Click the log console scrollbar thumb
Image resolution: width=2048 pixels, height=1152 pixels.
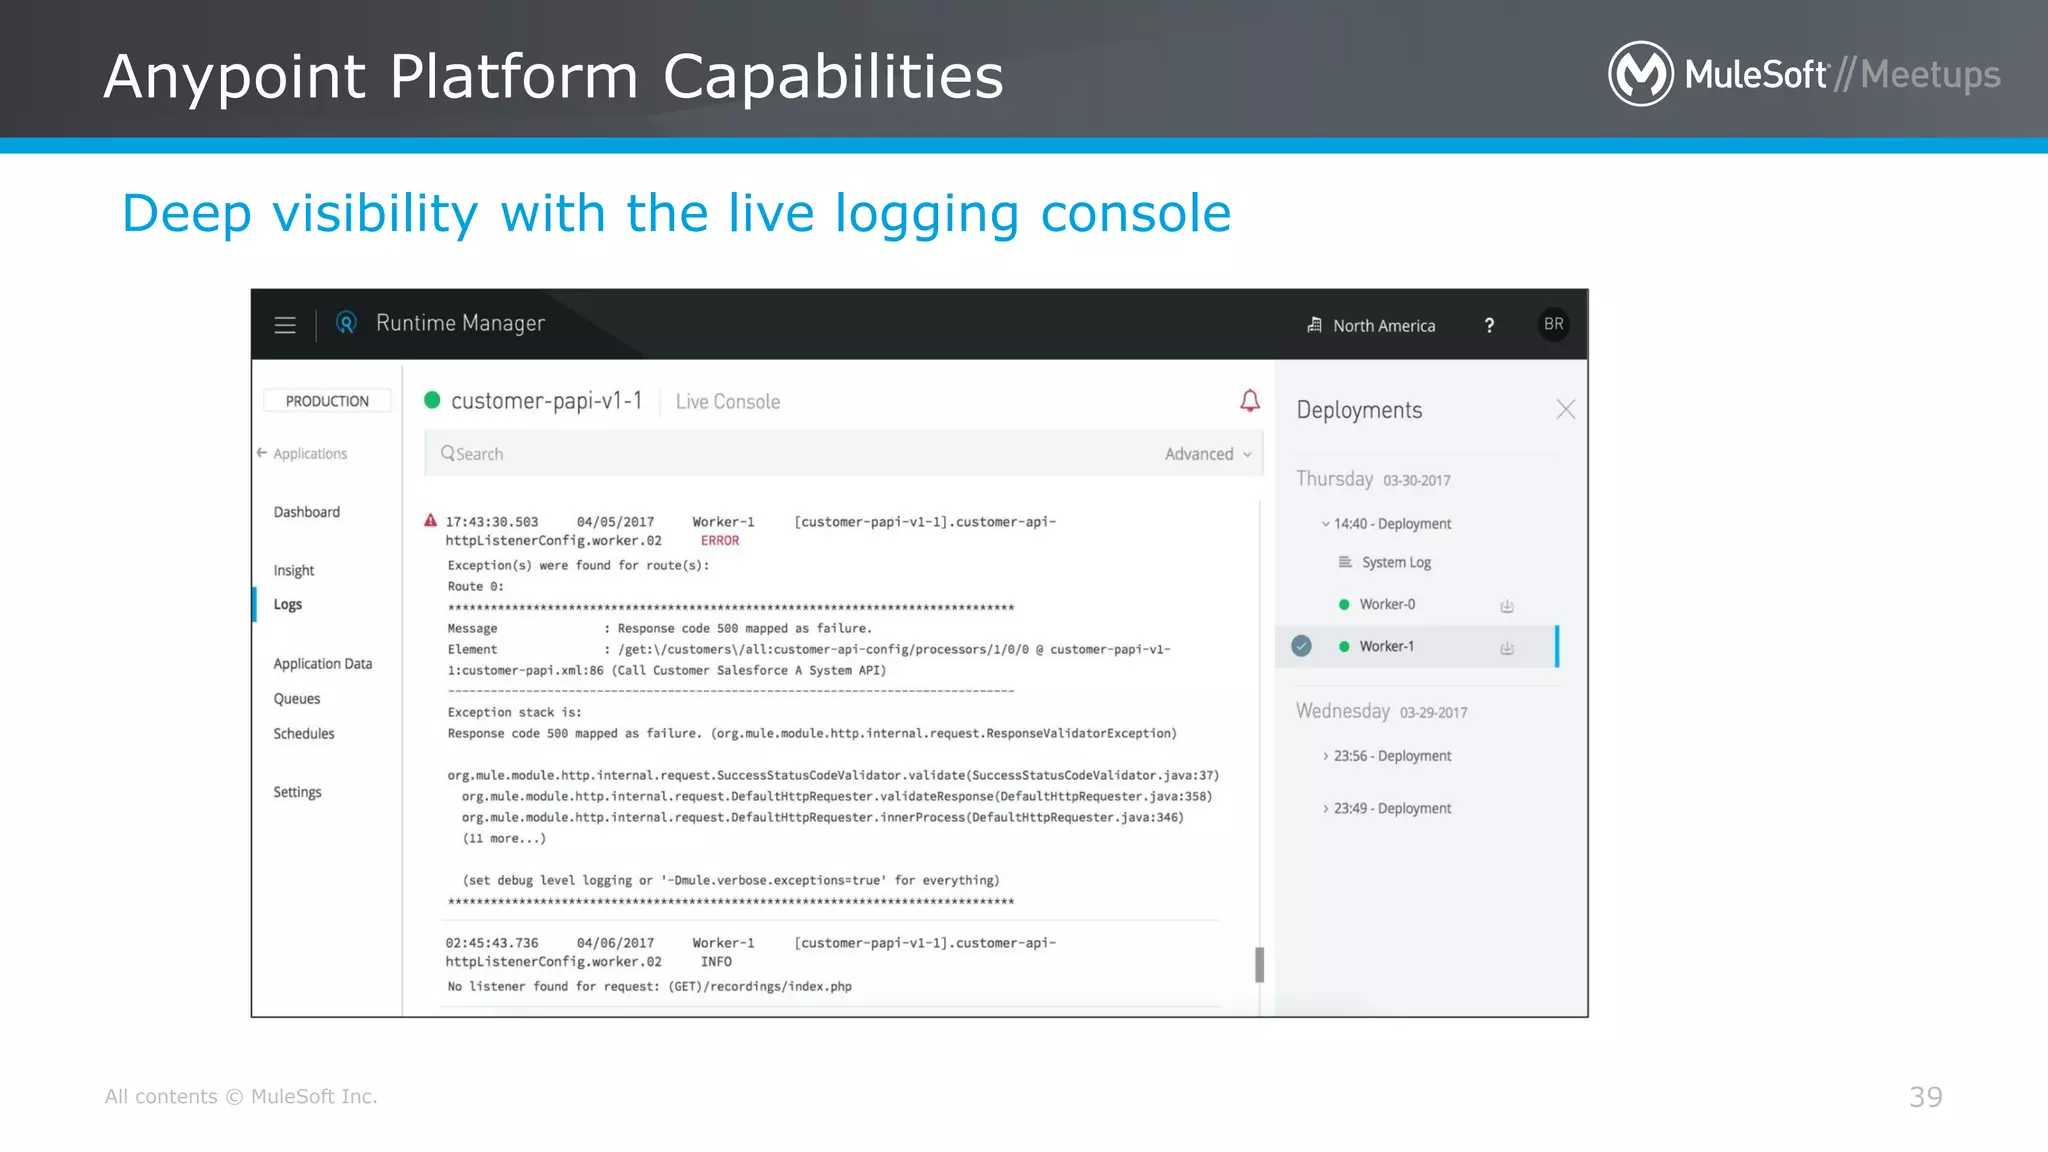(x=1259, y=965)
